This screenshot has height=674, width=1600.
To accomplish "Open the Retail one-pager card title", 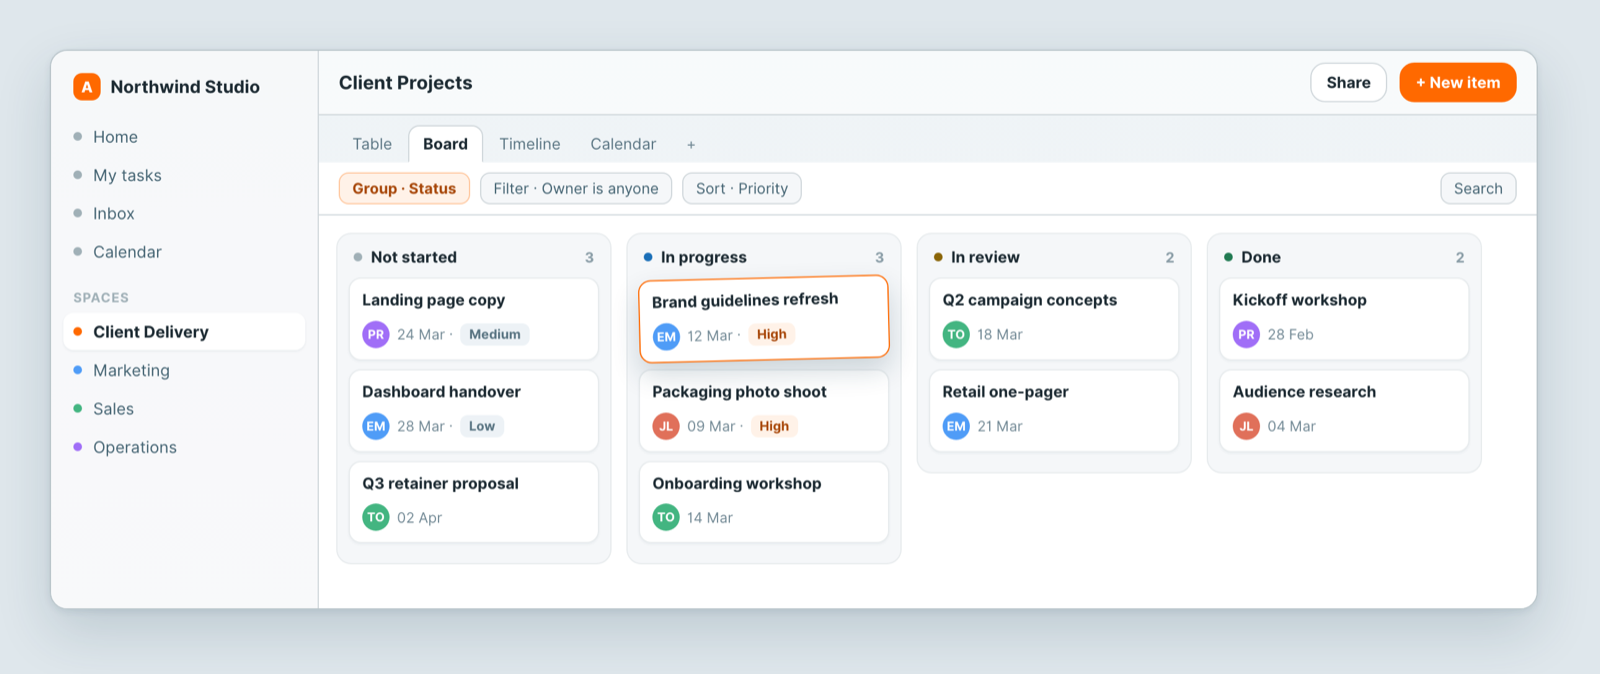I will click(x=1005, y=392).
